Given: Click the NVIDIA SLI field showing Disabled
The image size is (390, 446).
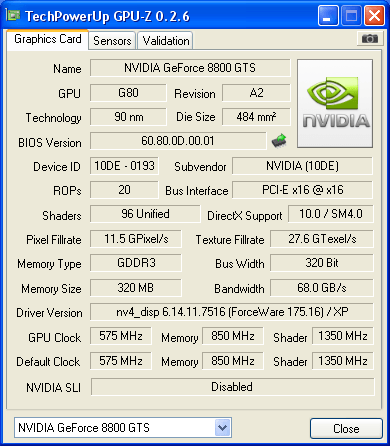Looking at the screenshot, I should click(232, 387).
